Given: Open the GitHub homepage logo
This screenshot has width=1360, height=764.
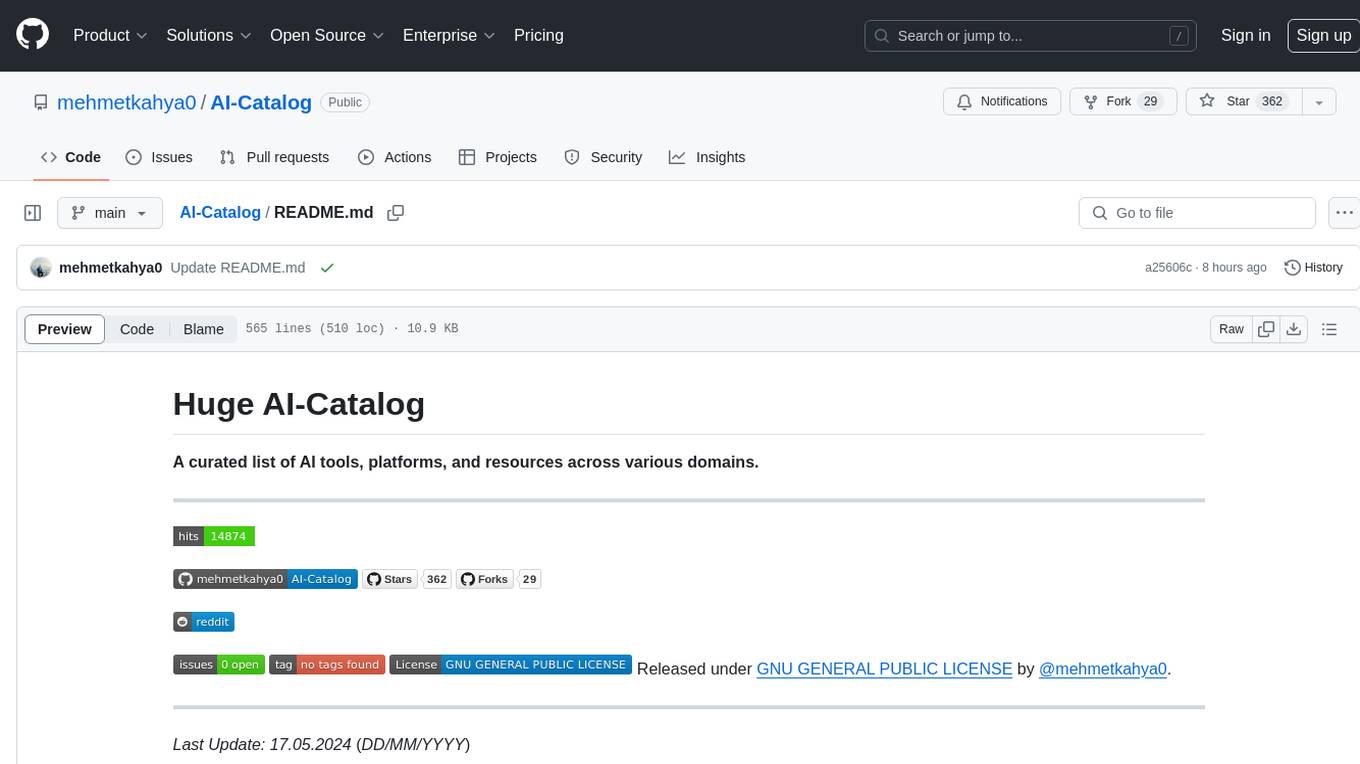Looking at the screenshot, I should (32, 35).
